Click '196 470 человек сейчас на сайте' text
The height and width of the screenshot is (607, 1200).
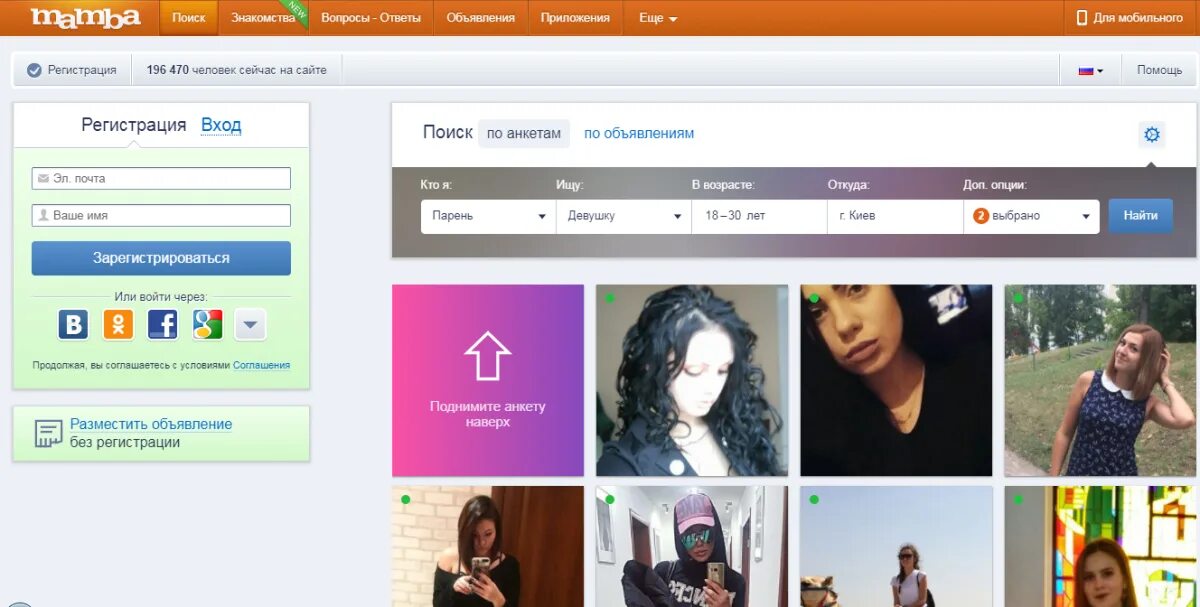pyautogui.click(x=236, y=70)
